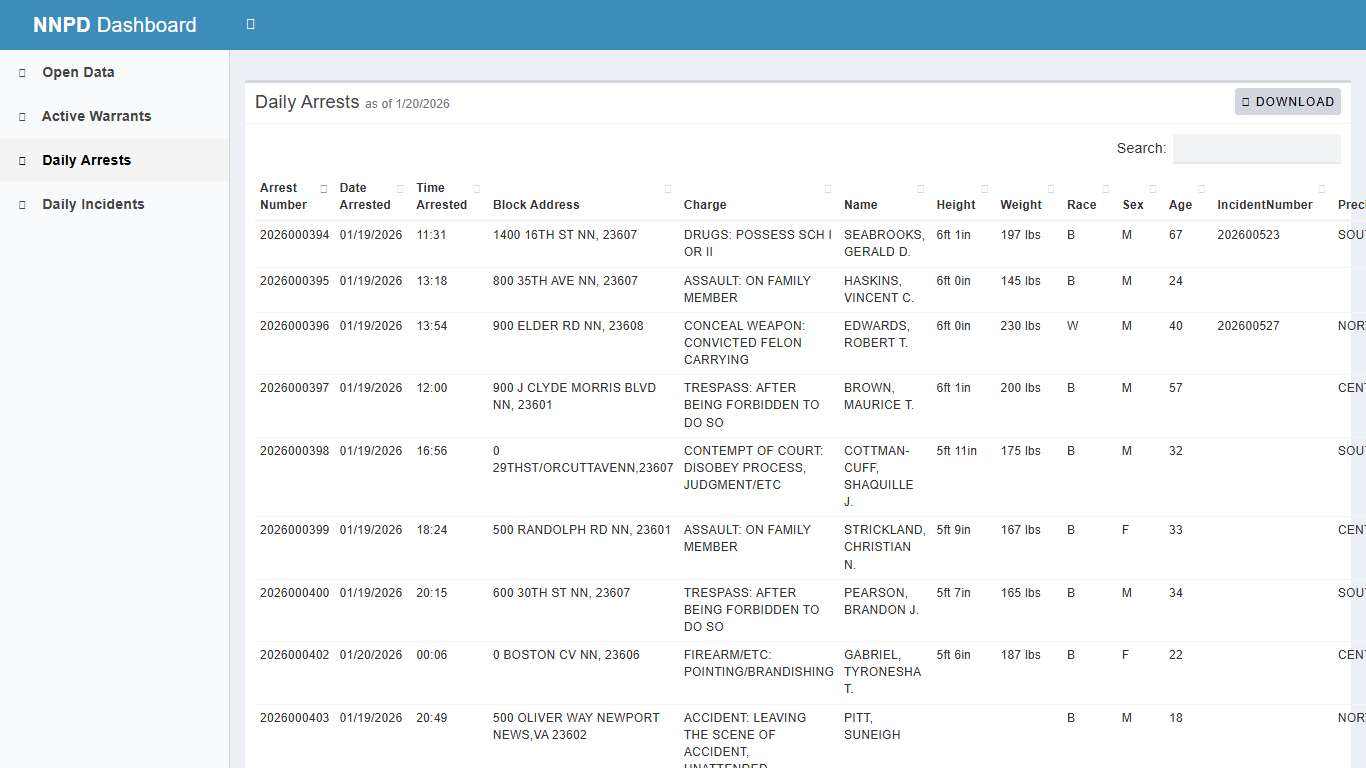Switch to the Daily Incidents section

[x=93, y=204]
